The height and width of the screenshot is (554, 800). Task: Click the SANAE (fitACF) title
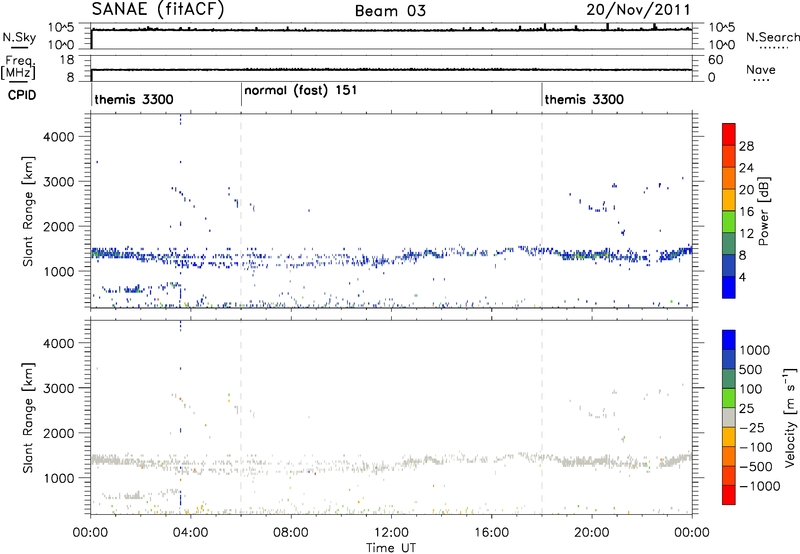[158, 10]
